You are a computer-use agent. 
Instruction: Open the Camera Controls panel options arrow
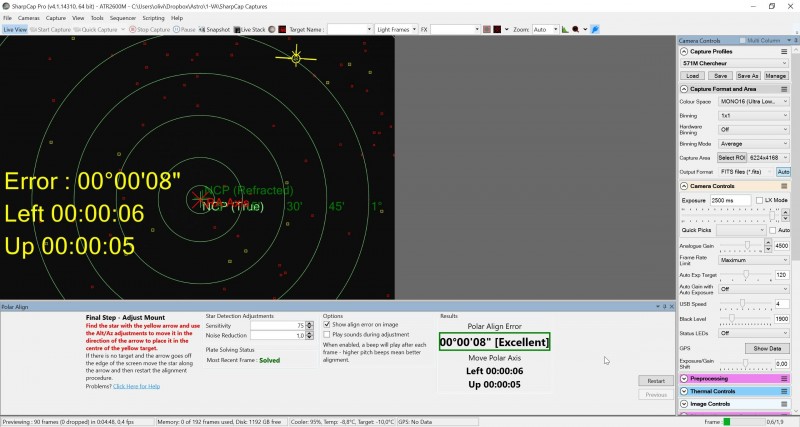pyautogui.click(x=789, y=40)
